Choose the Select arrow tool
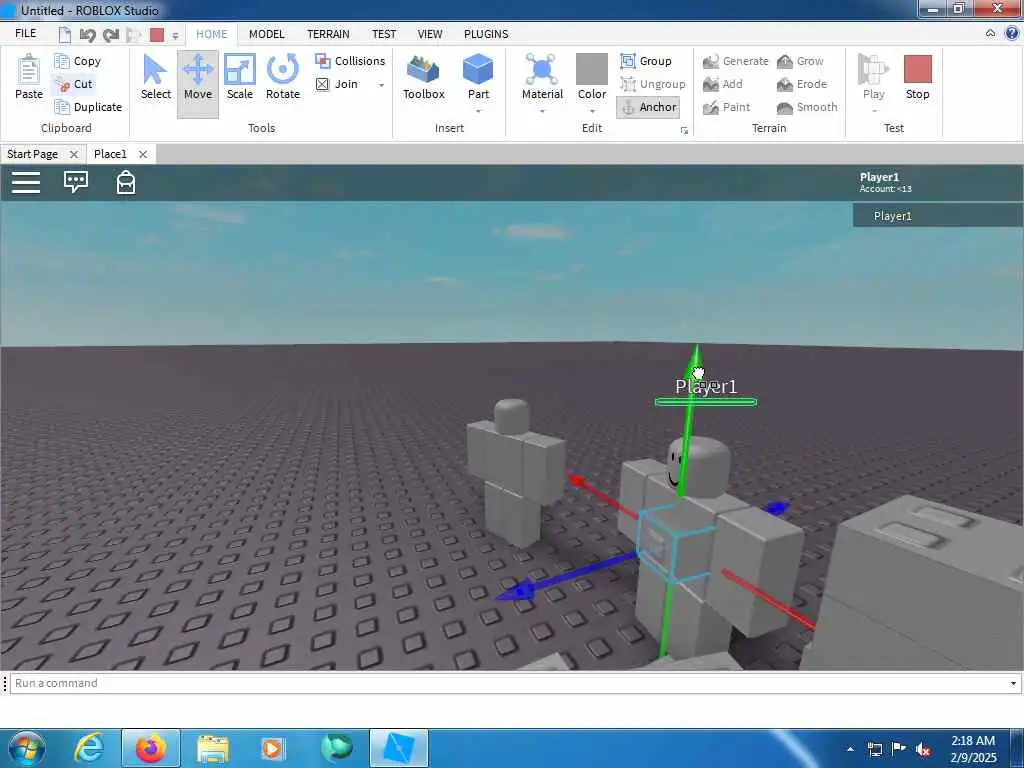The height and width of the screenshot is (768, 1024). pyautogui.click(x=155, y=77)
